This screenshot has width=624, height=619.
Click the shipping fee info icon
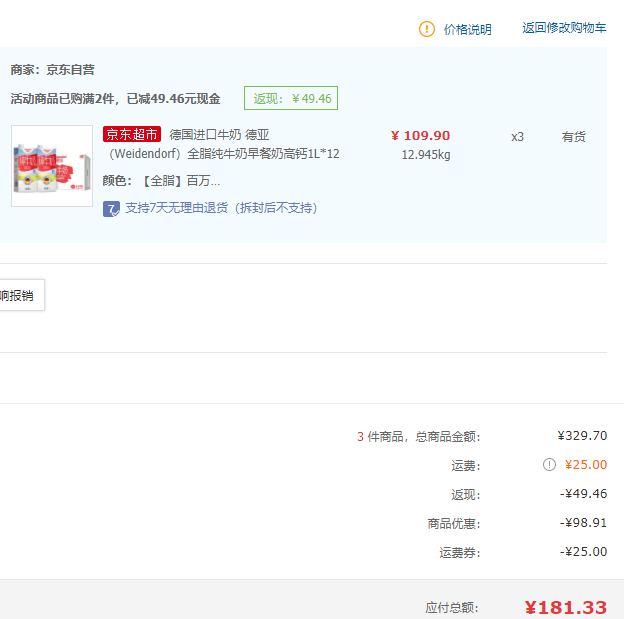[549, 464]
